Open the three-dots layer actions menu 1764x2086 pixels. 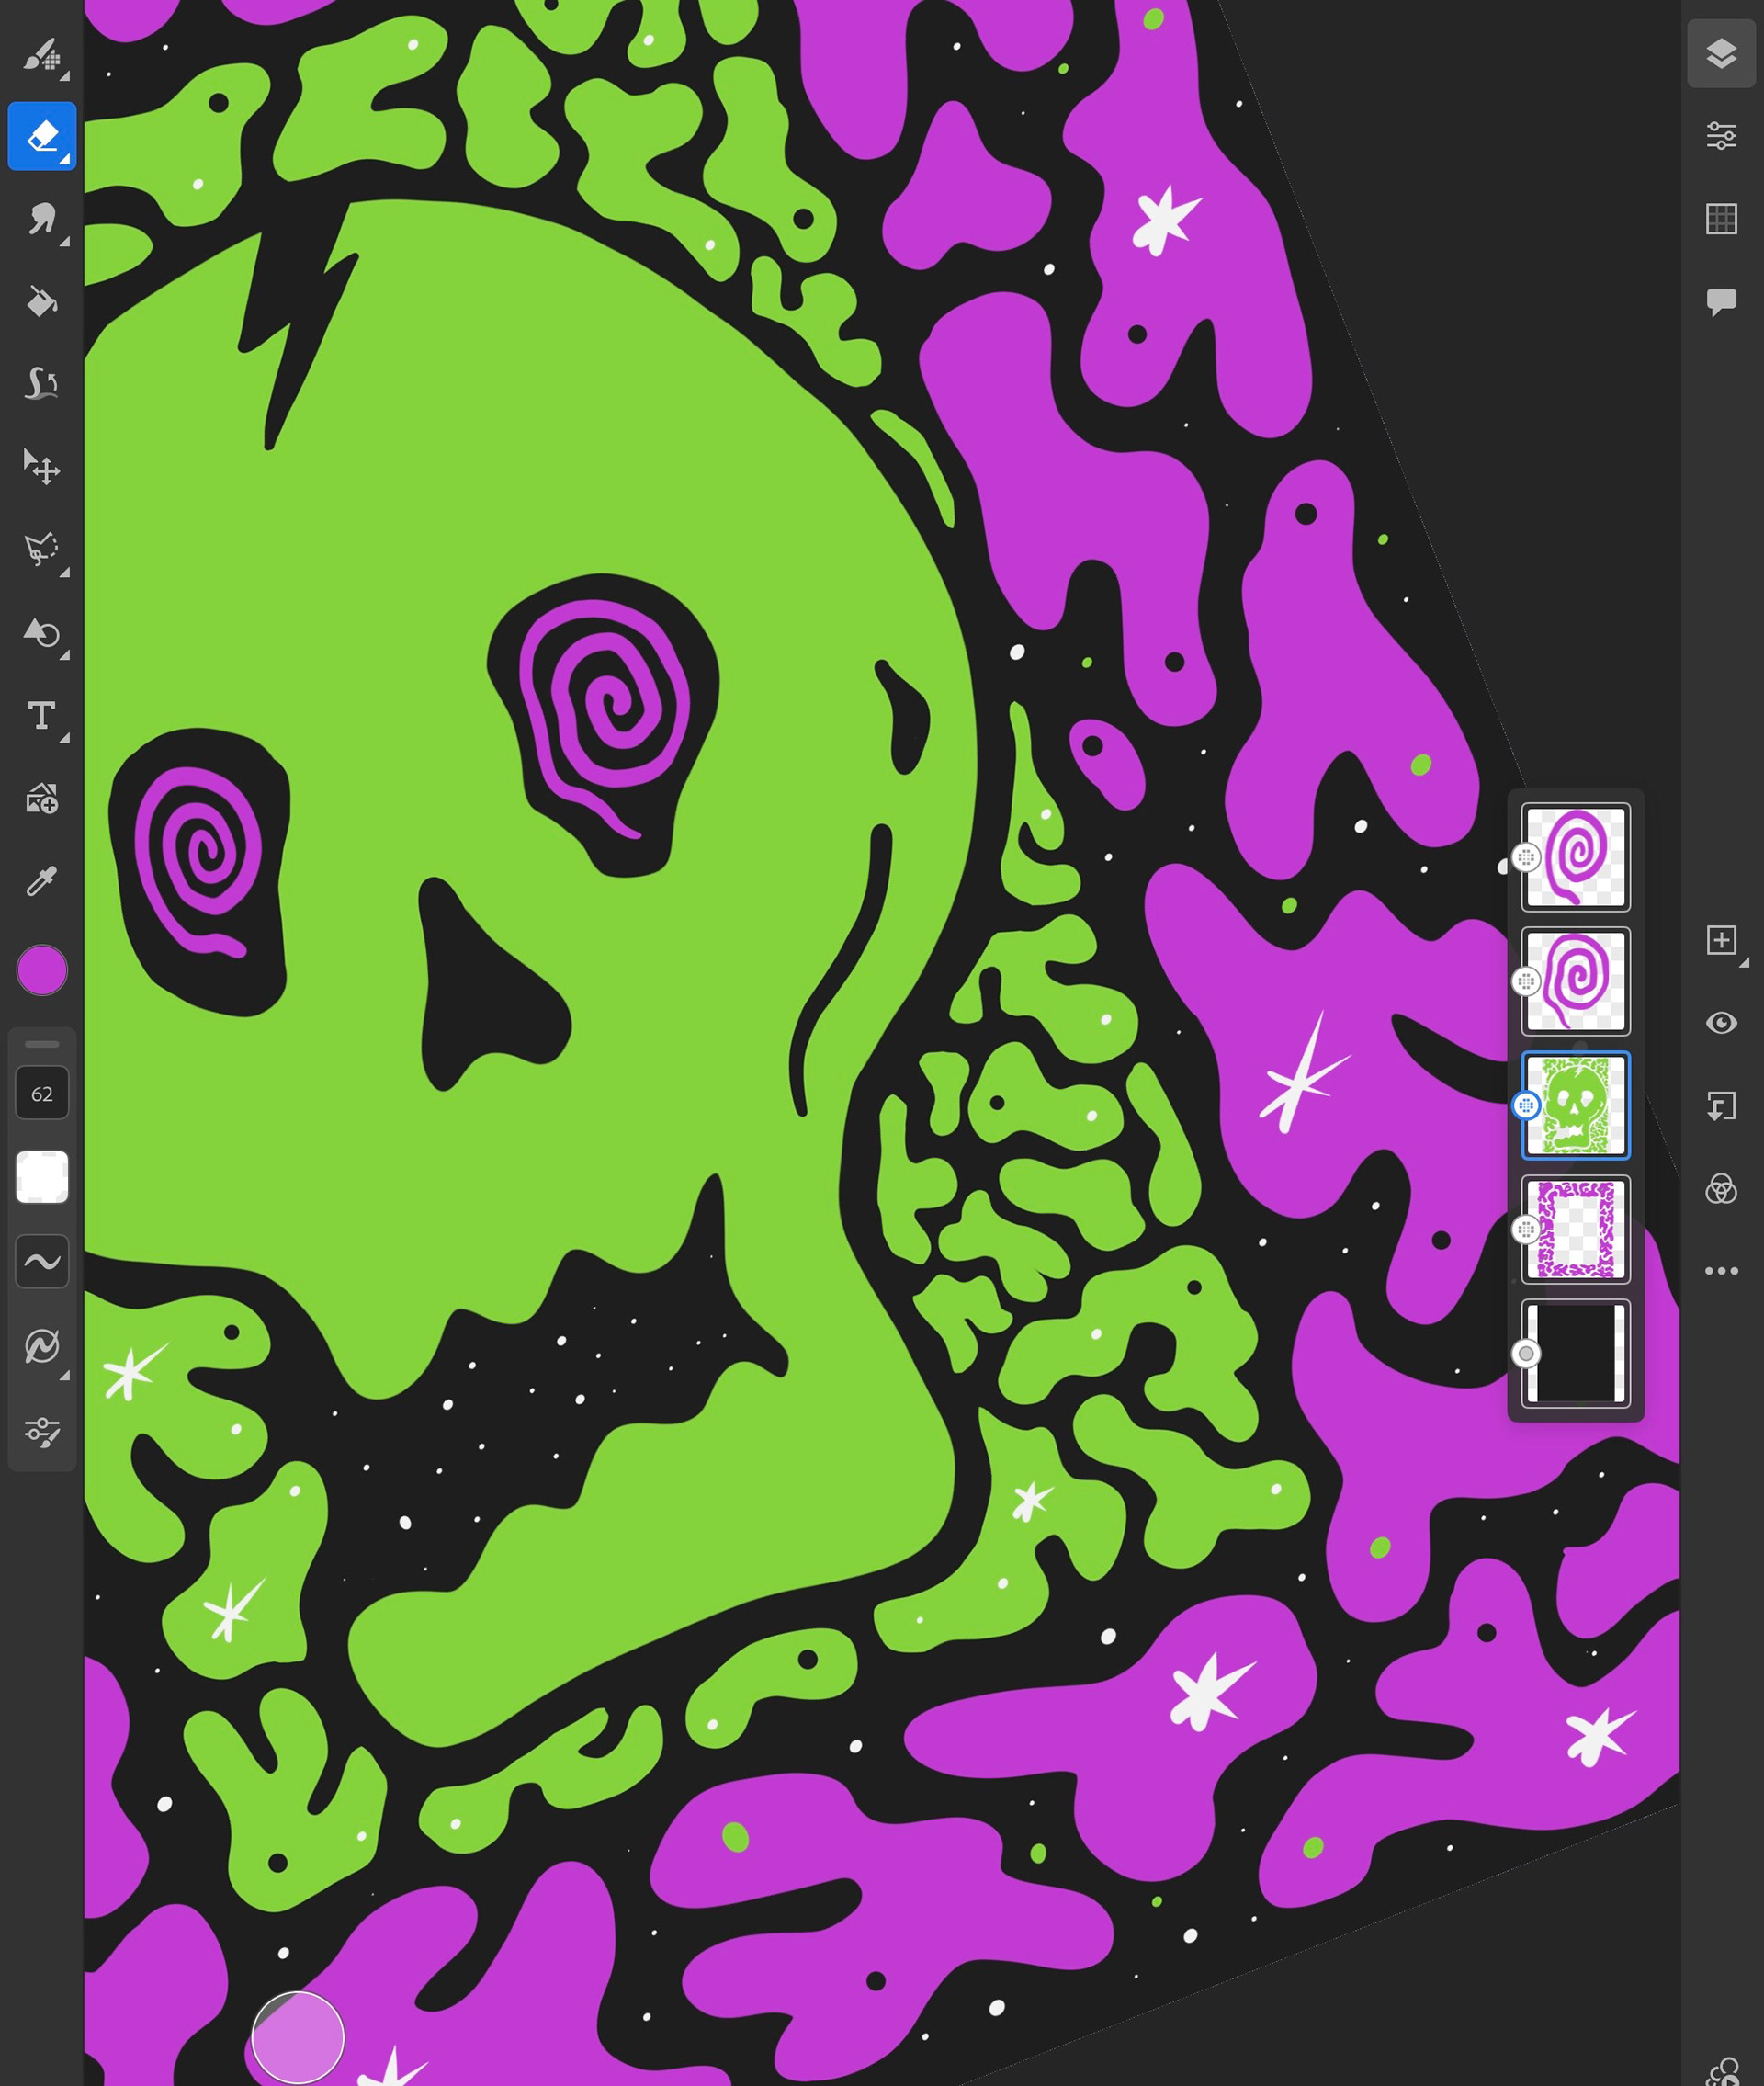(x=1720, y=1271)
